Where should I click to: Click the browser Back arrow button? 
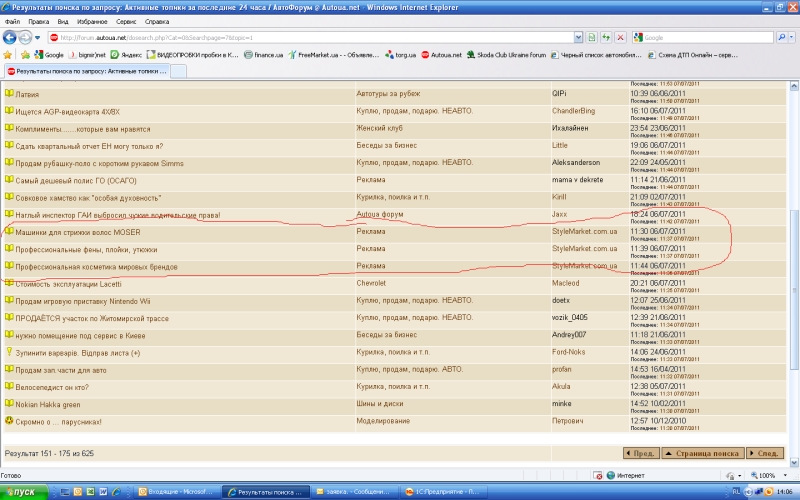[x=12, y=37]
